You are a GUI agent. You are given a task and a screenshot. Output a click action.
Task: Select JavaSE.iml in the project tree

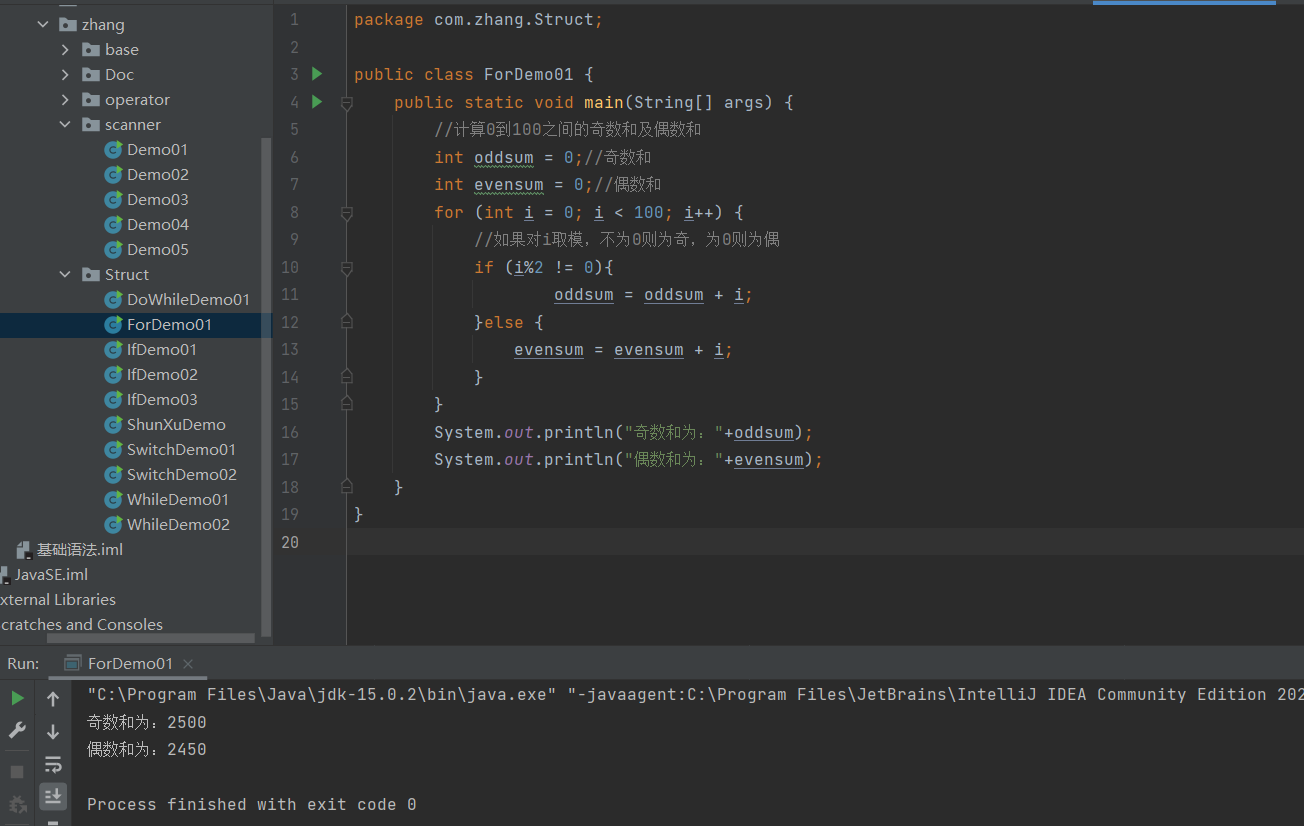[51, 575]
